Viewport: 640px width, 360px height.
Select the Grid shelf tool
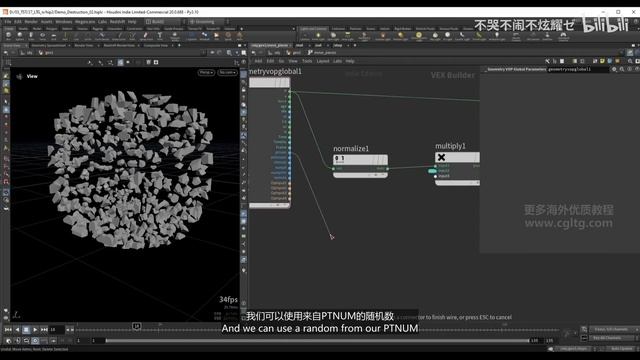(53, 36)
